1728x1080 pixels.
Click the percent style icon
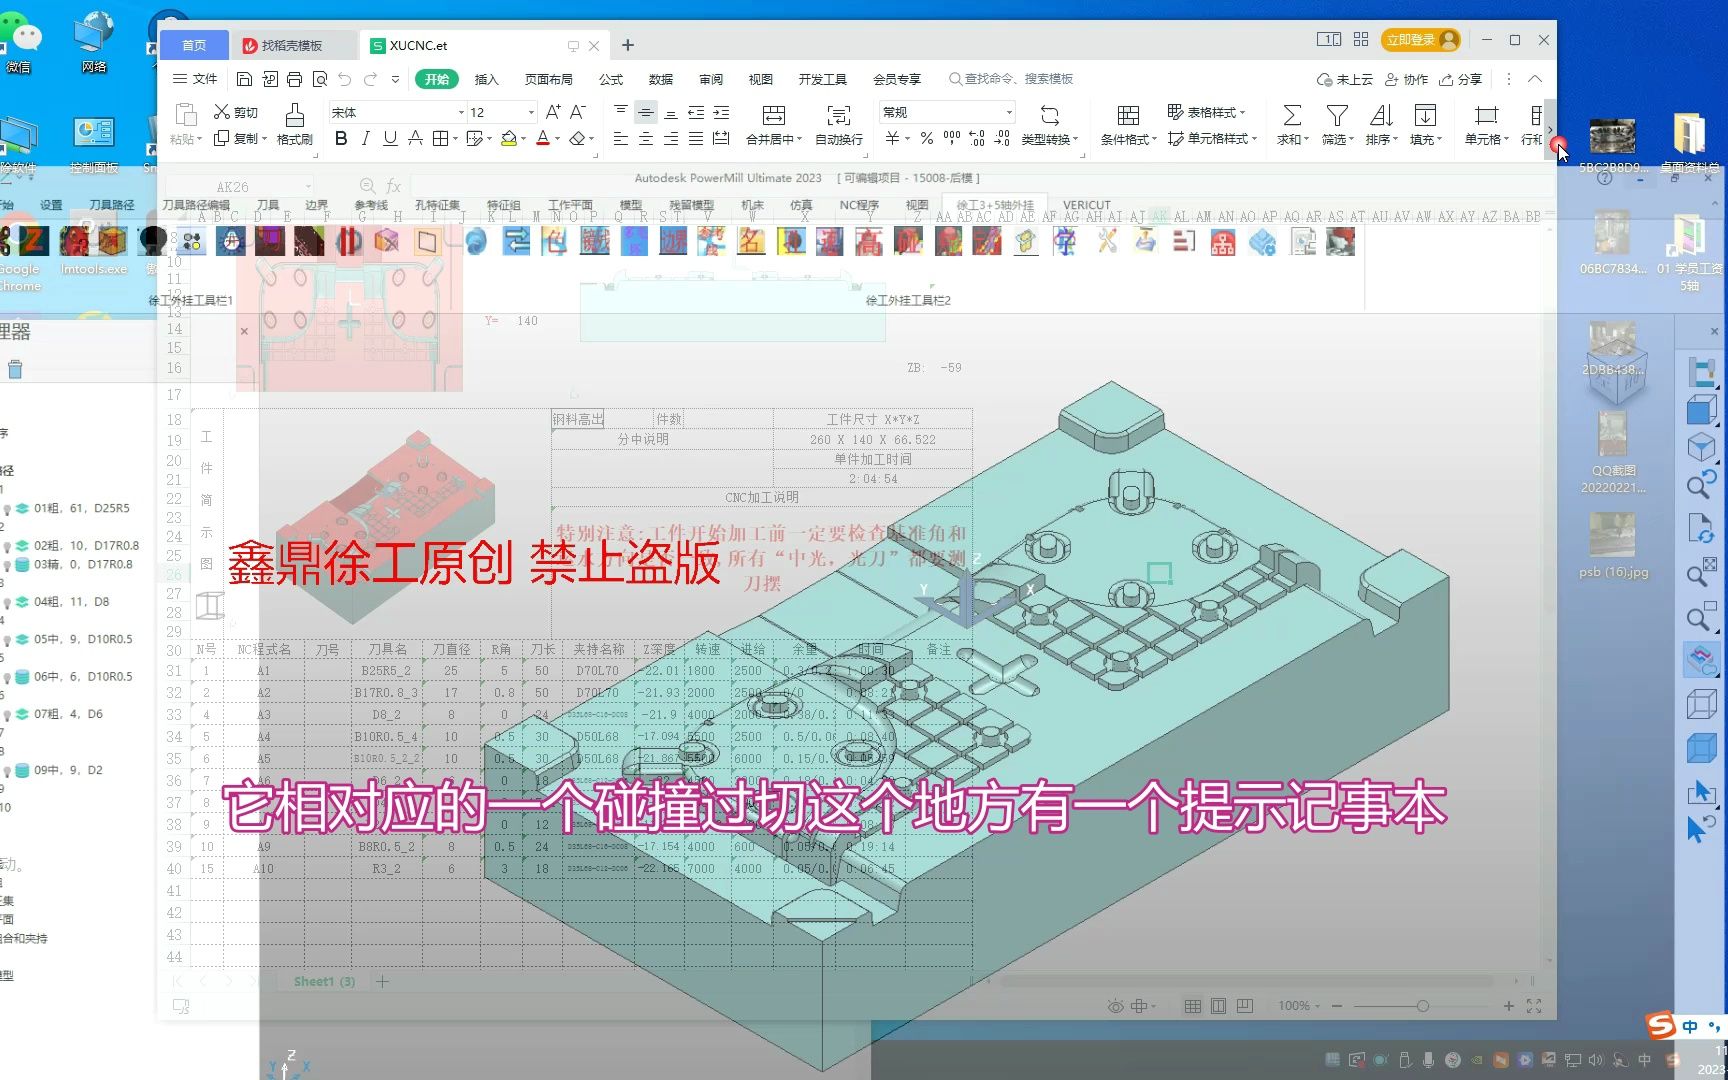(x=927, y=139)
